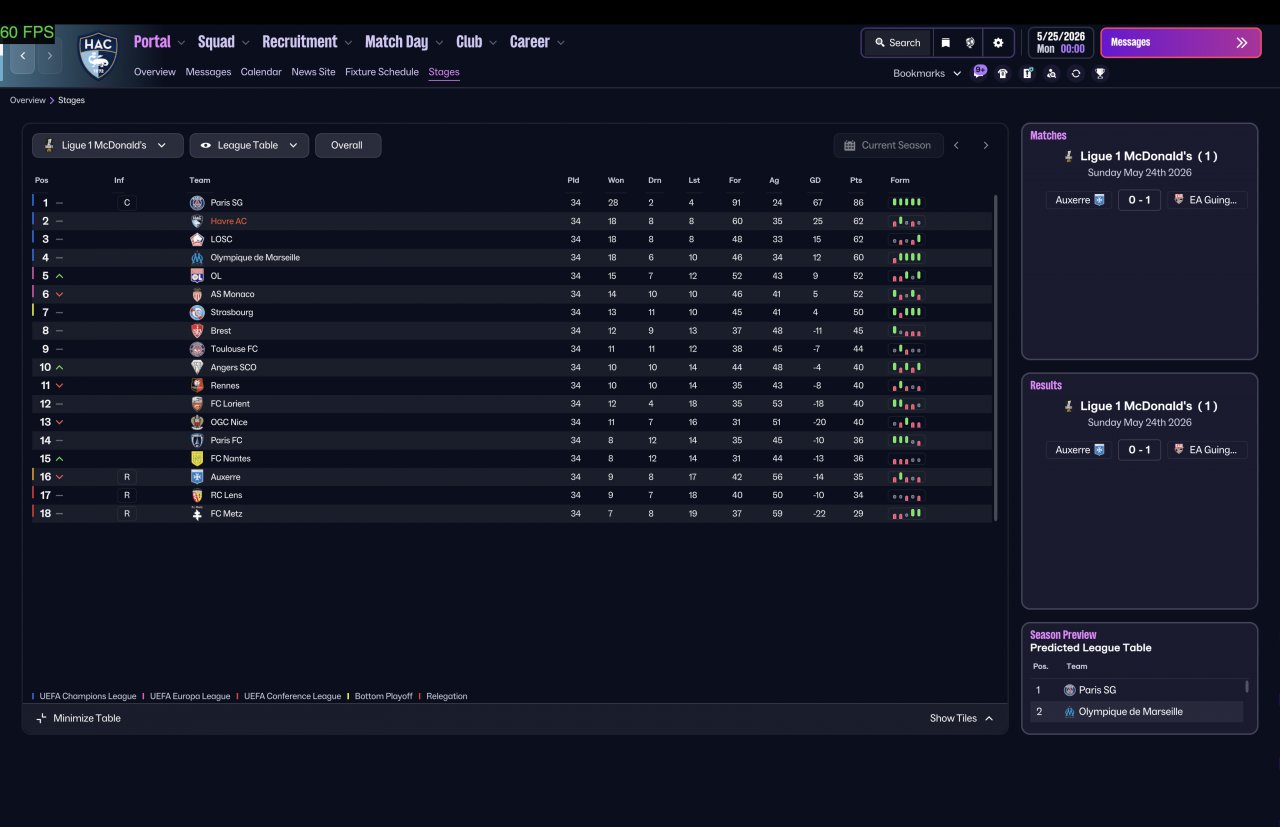This screenshot has height=827, width=1280.
Task: Switch to the Calendar tab
Action: click(x=261, y=72)
